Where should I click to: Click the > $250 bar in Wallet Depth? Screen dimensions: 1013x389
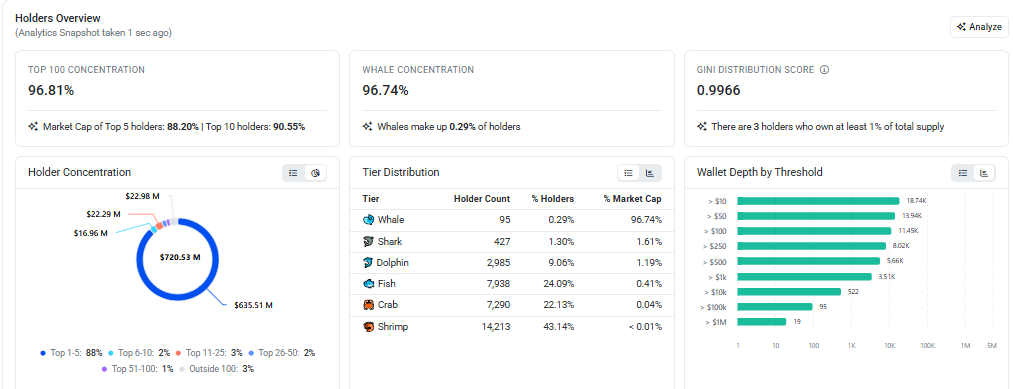(811, 246)
